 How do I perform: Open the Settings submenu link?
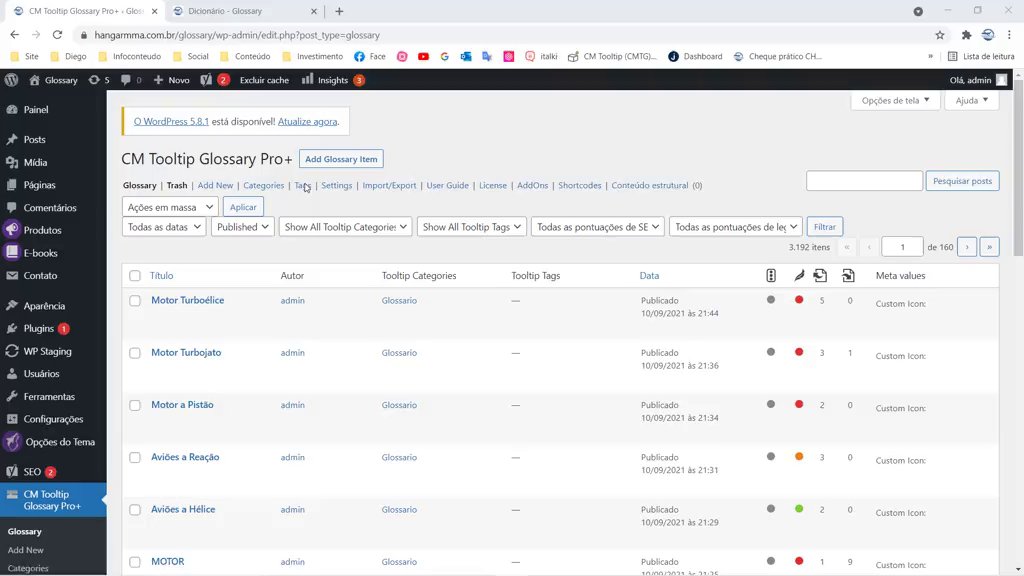tap(337, 185)
